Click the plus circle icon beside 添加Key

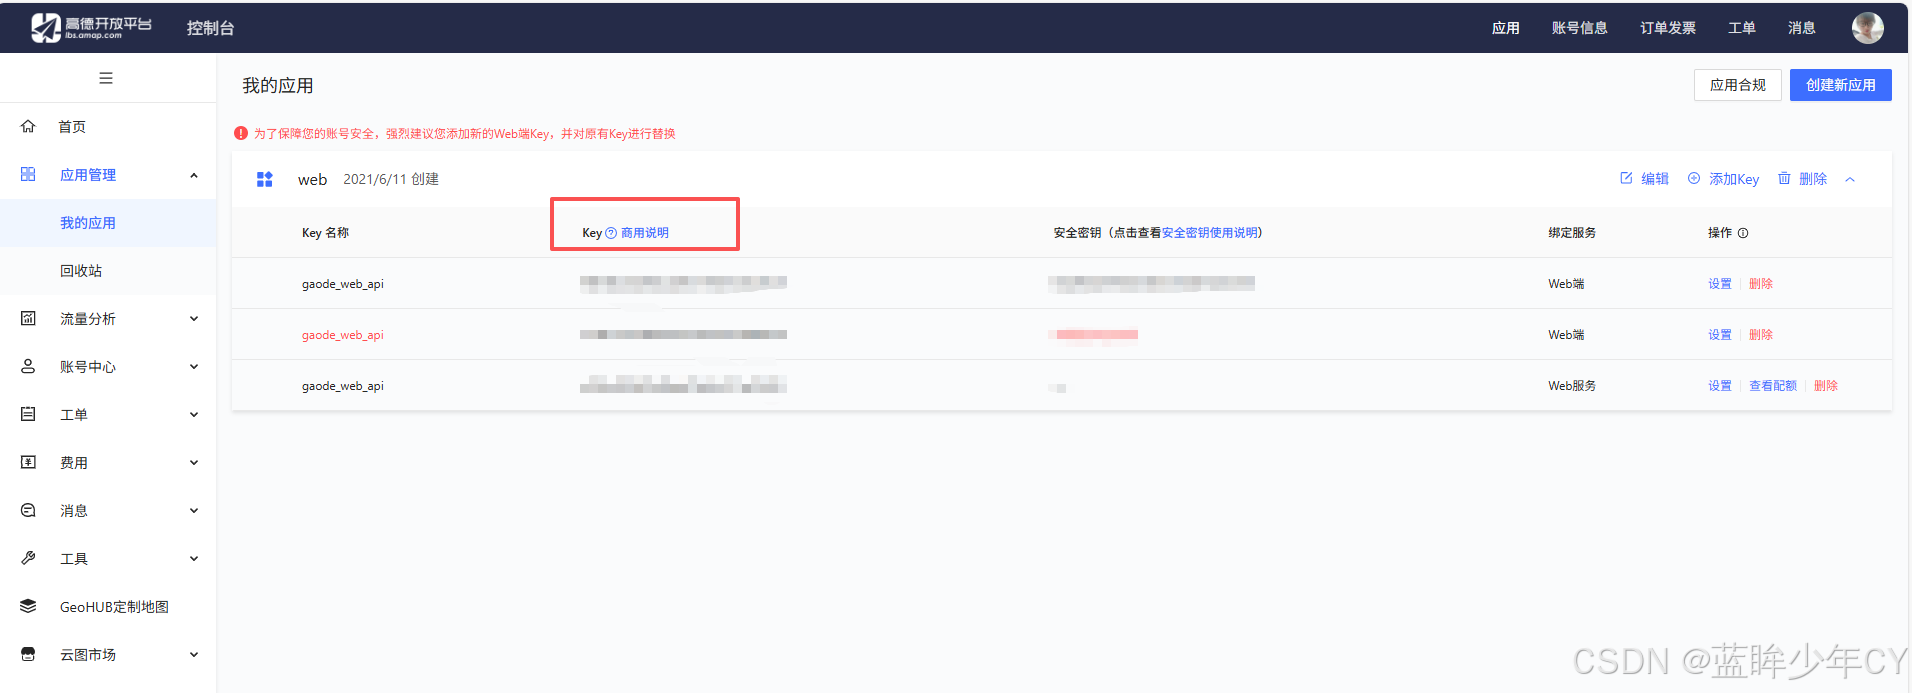coord(1694,178)
